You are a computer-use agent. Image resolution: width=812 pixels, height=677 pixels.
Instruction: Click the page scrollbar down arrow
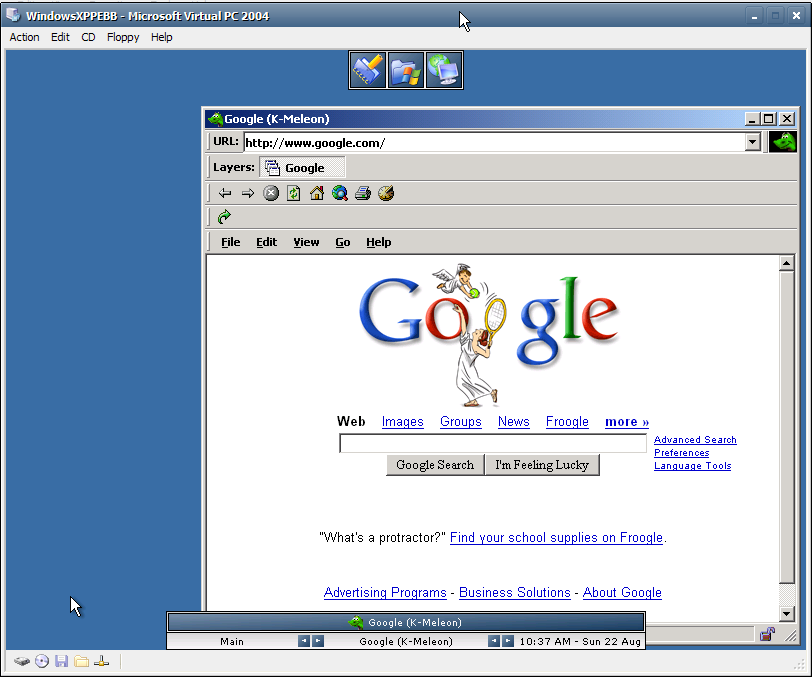787,614
